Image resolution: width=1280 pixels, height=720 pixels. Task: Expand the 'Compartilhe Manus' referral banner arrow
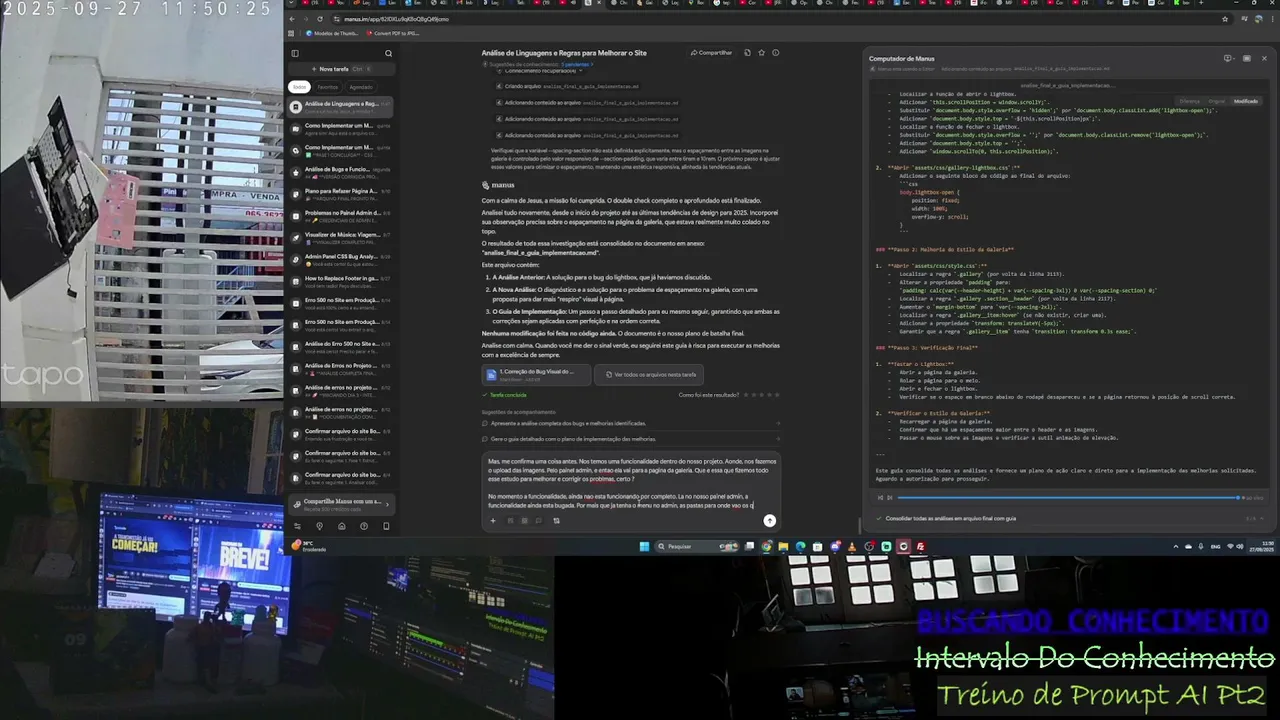coord(386,503)
